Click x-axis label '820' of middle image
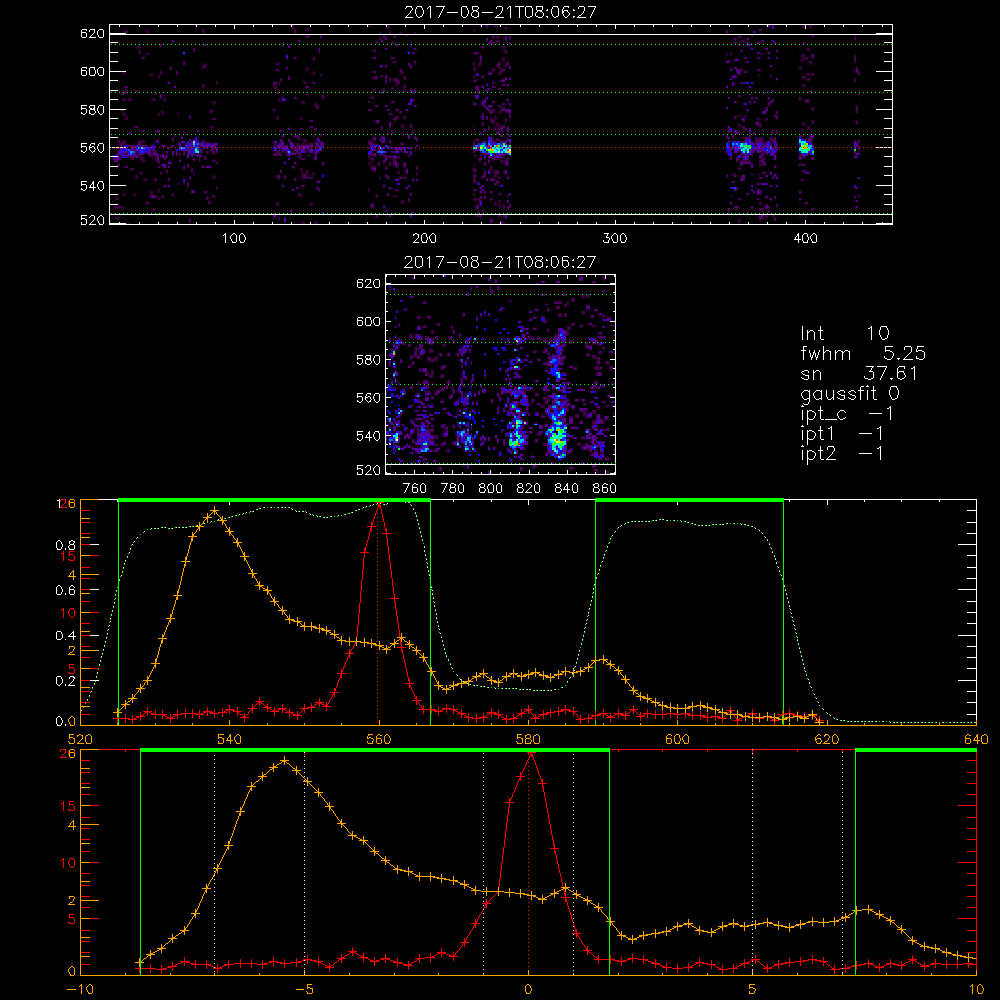 point(529,489)
